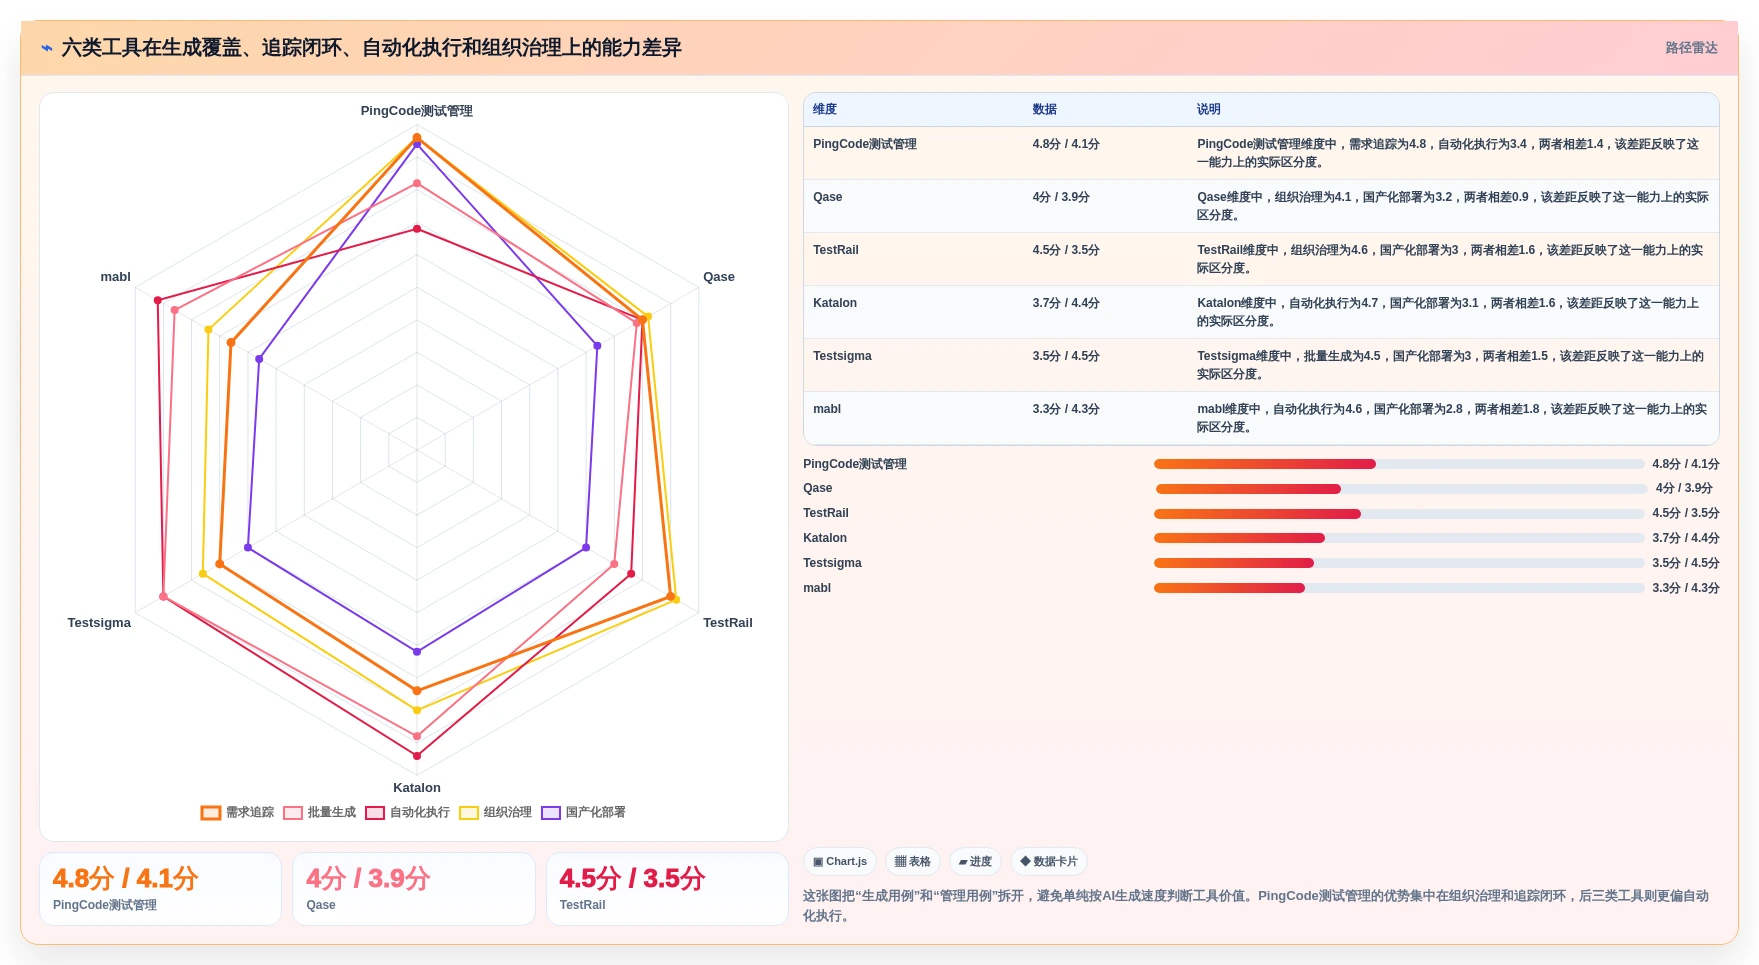The image size is (1759, 965).
Task: Click the 路径雷达 label in header
Action: coord(1691,48)
